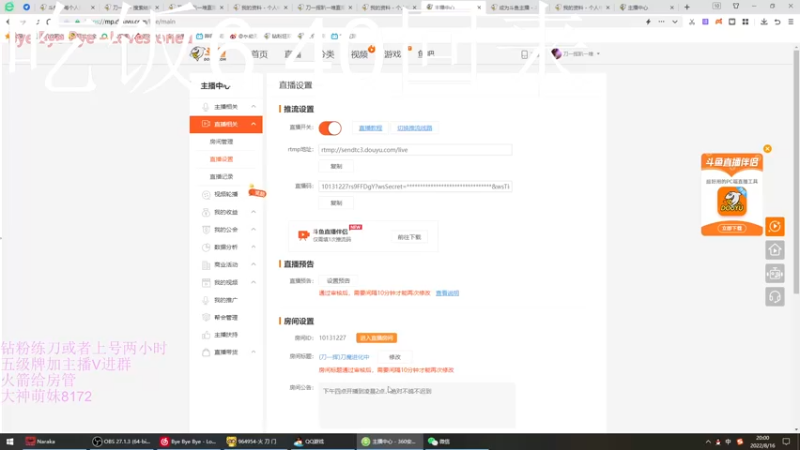Click the 斗鱼直播伴侣 camera icon
Screen dimensions: 800x450
click(304, 235)
